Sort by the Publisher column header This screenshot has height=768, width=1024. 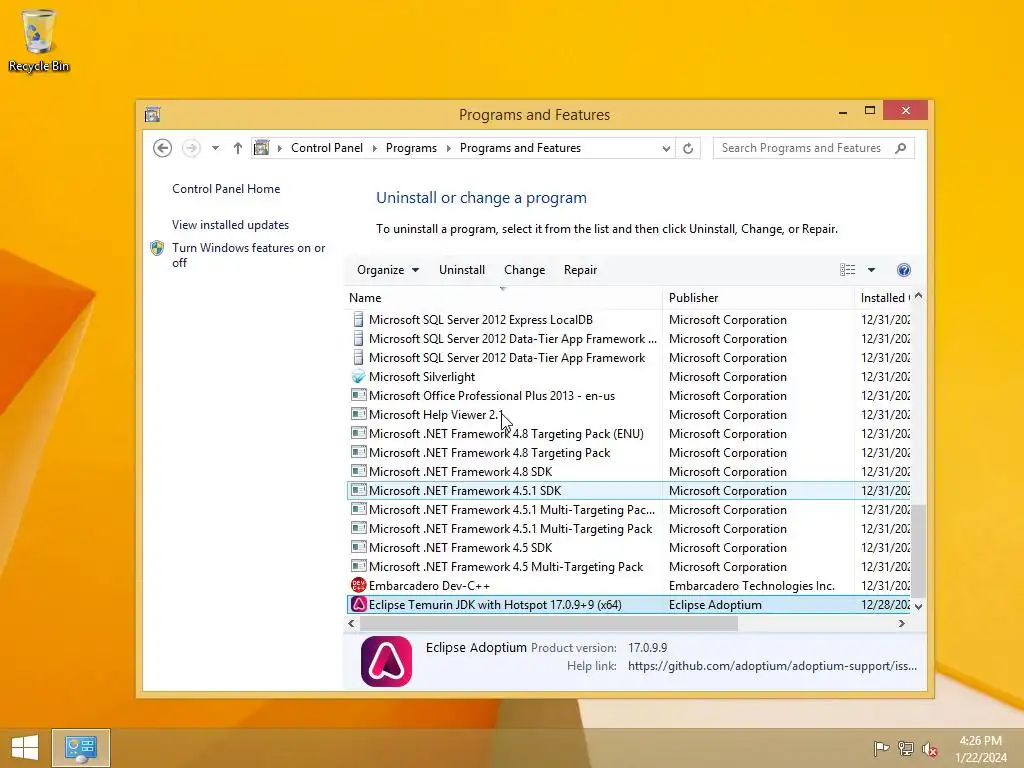(758, 298)
